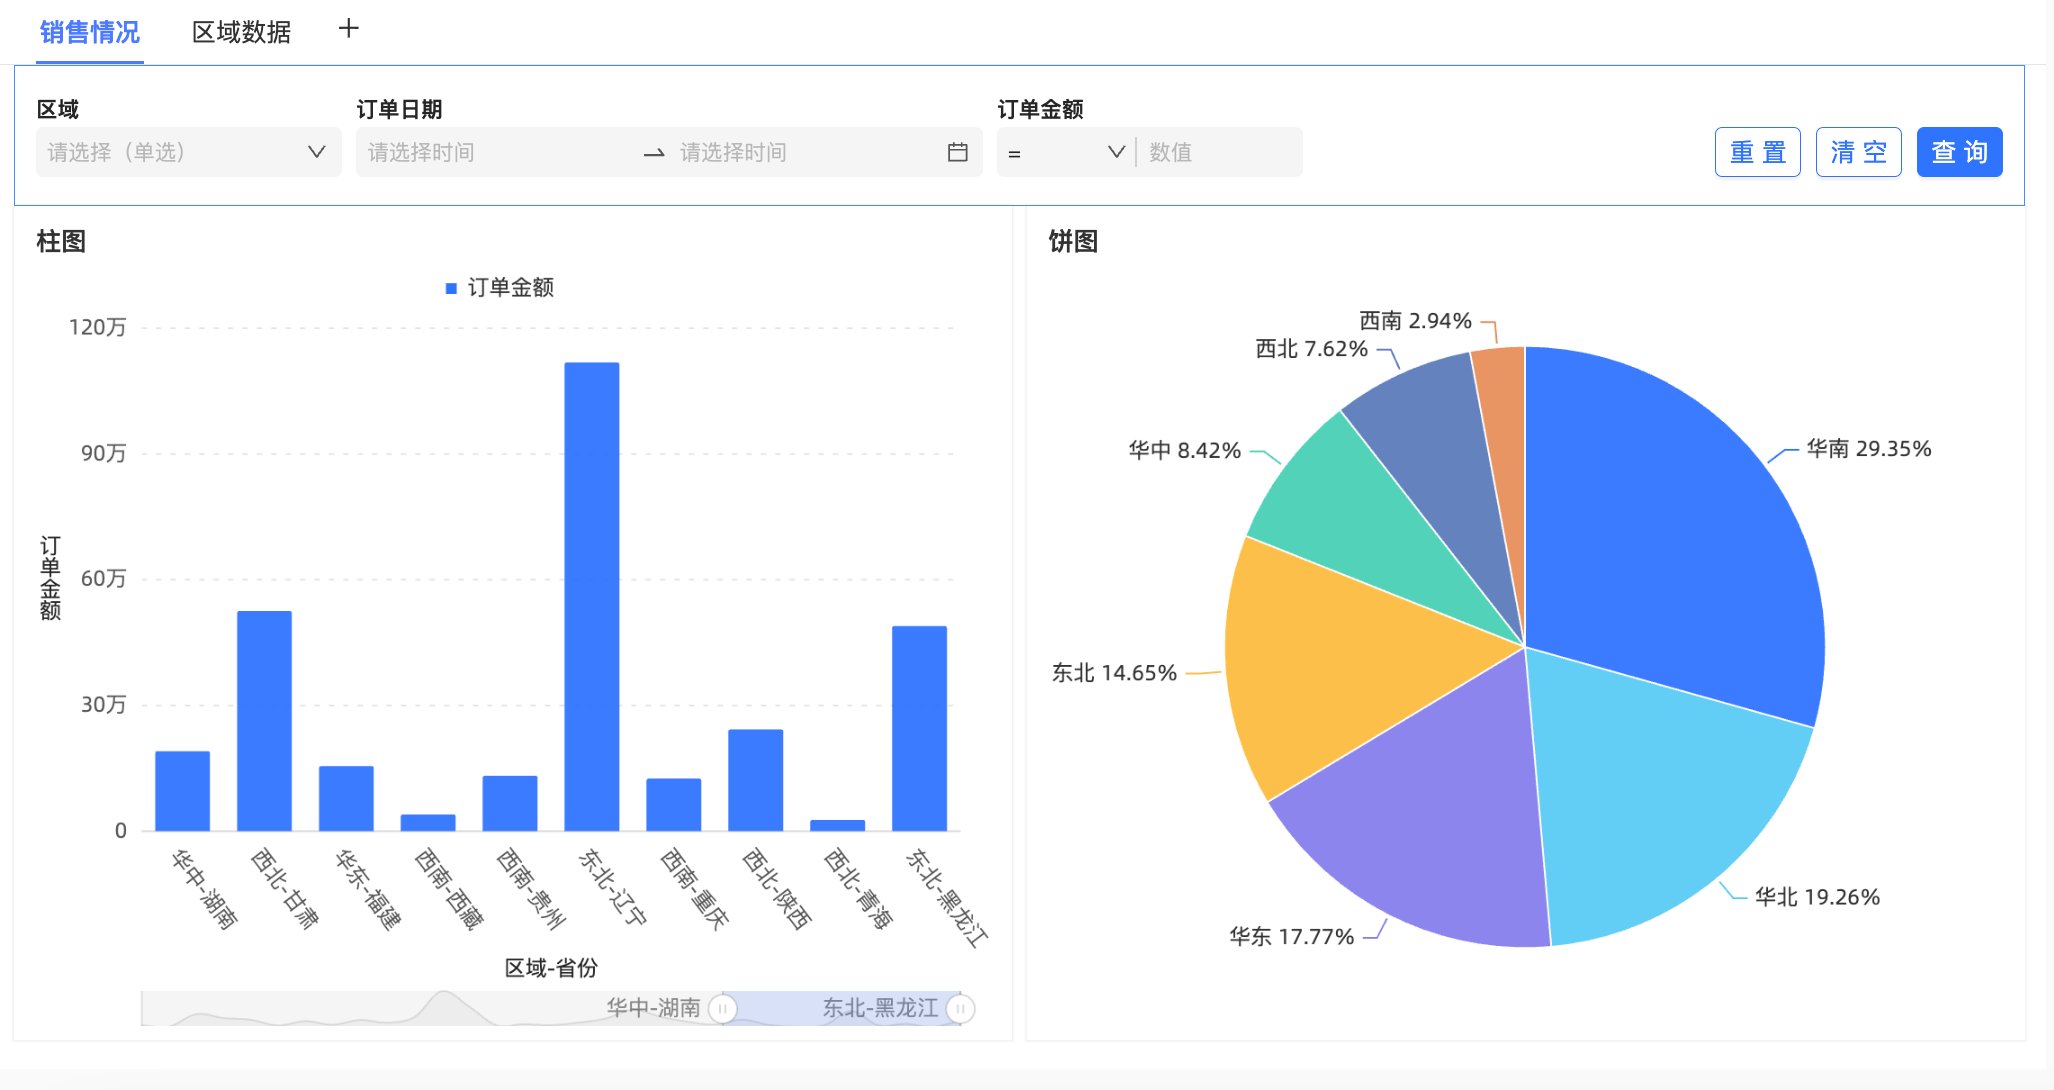
Task: Click the 订单日期 filter label
Action: (399, 109)
